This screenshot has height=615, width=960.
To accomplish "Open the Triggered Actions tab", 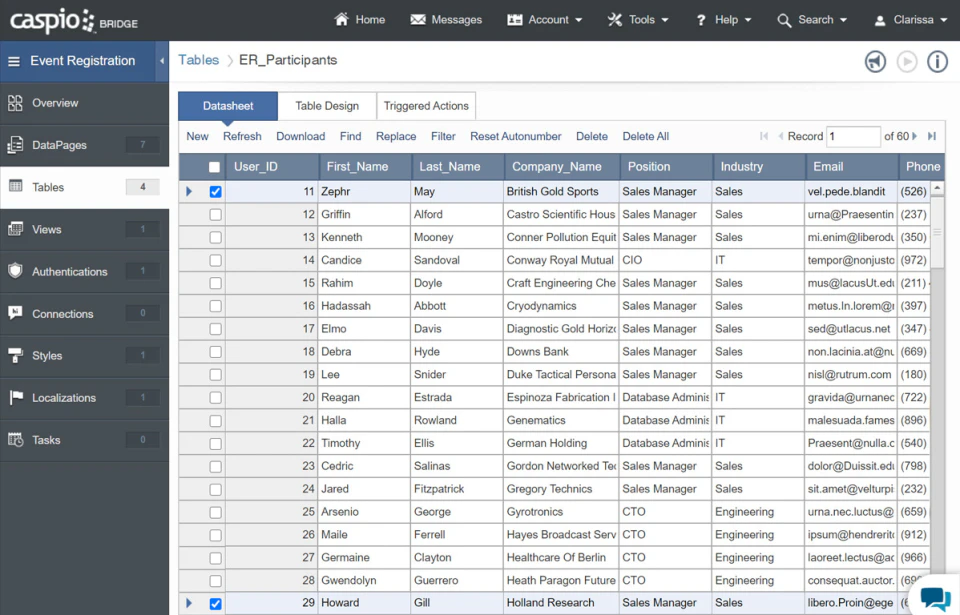I will point(426,105).
